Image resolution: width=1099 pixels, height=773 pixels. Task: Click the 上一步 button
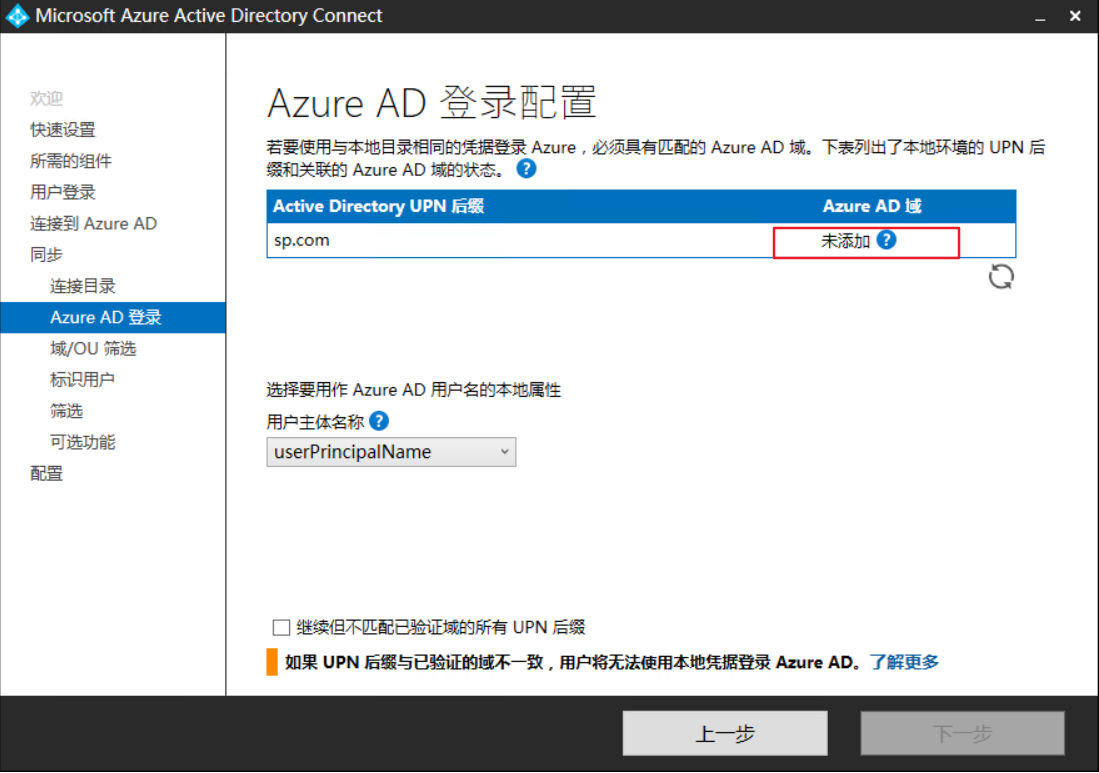tap(725, 733)
